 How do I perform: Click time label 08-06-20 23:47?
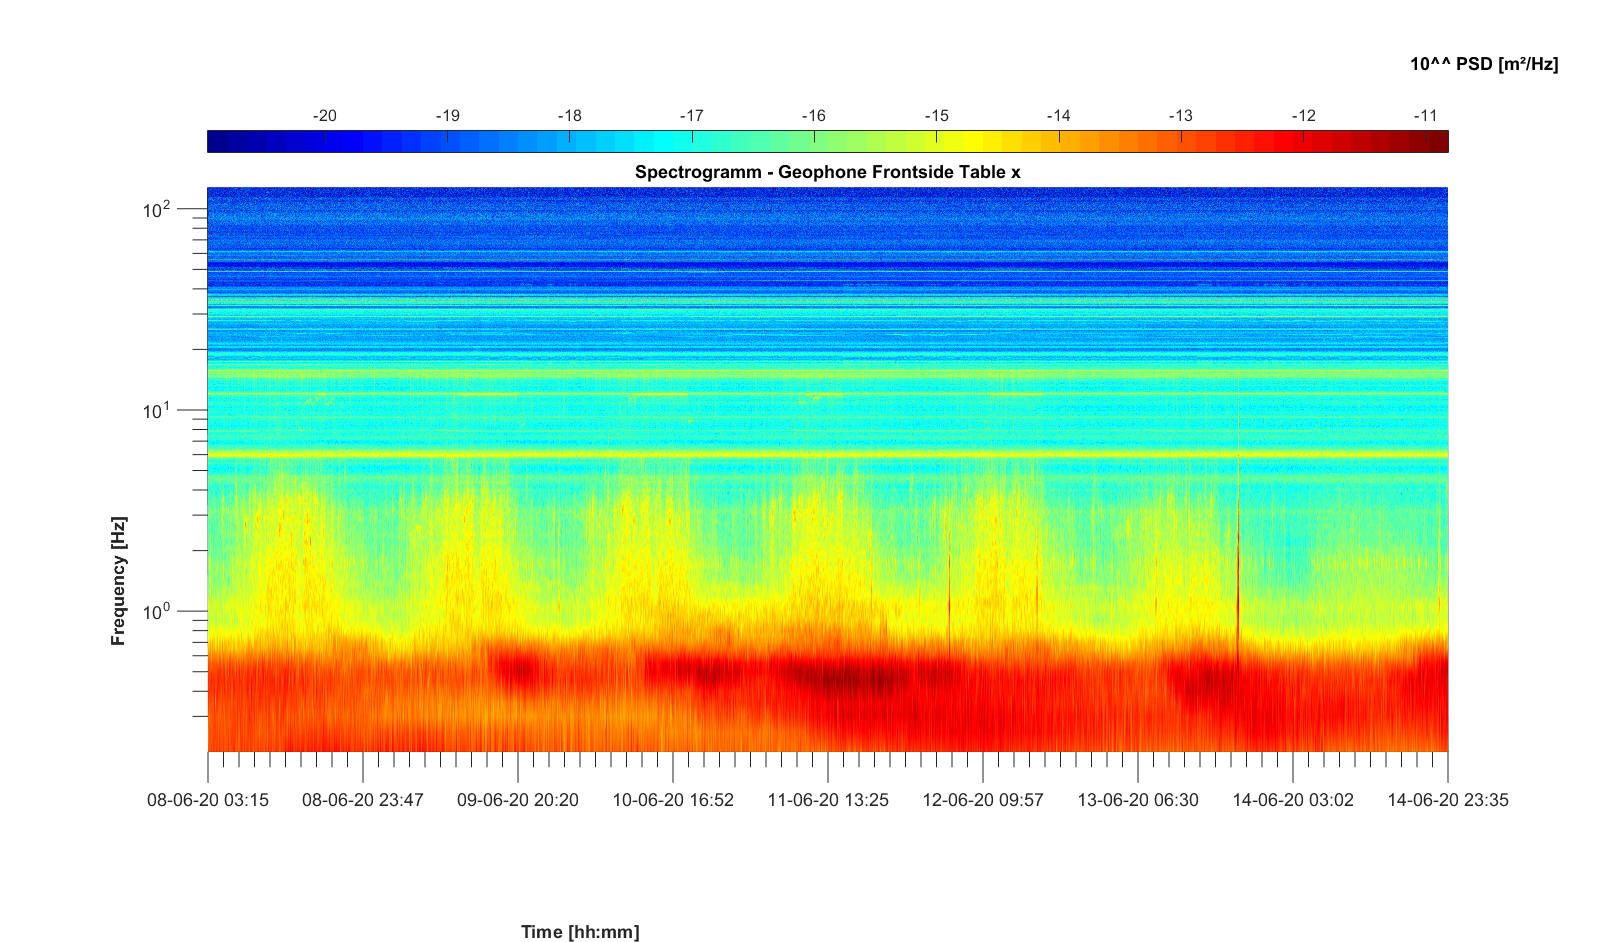(x=363, y=800)
